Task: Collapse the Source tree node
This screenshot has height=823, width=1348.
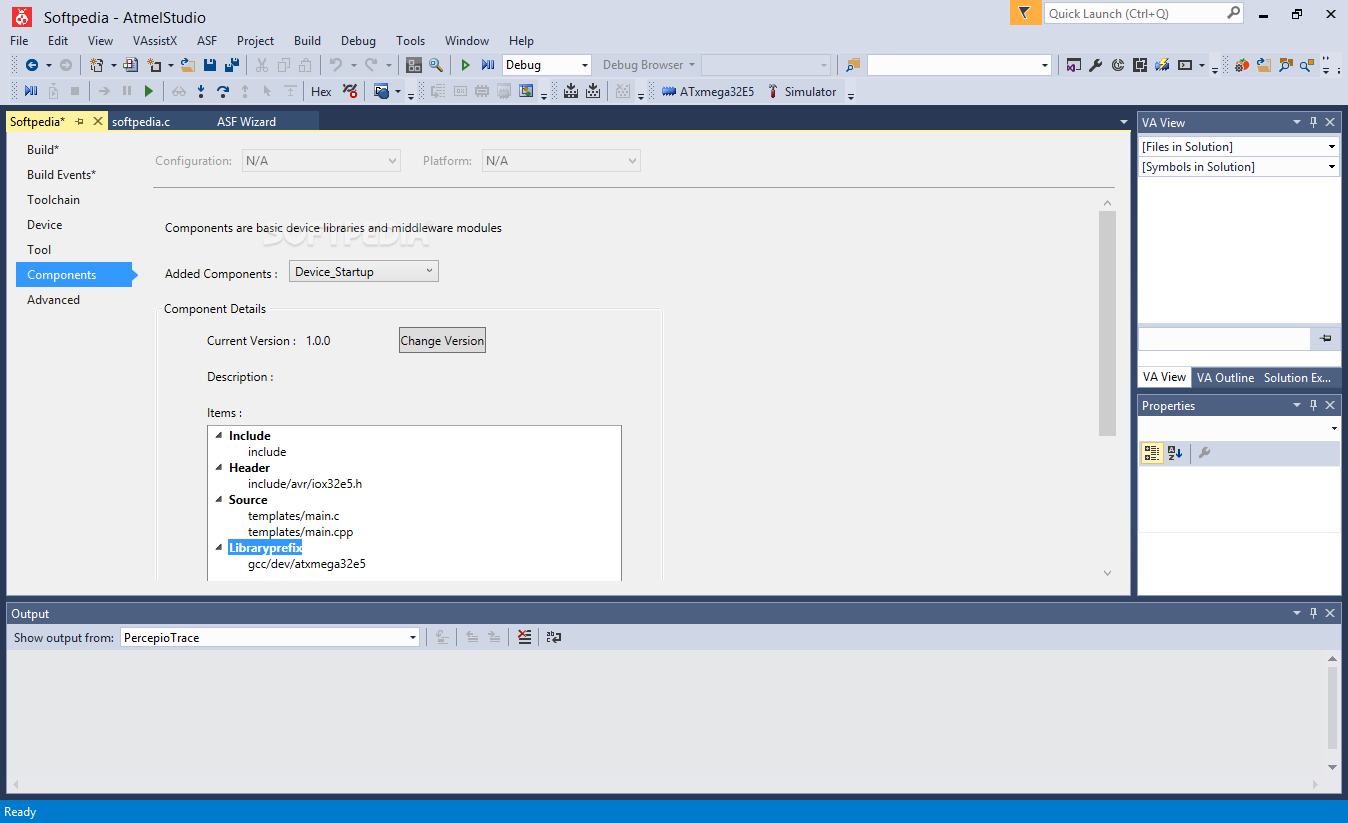Action: point(219,499)
